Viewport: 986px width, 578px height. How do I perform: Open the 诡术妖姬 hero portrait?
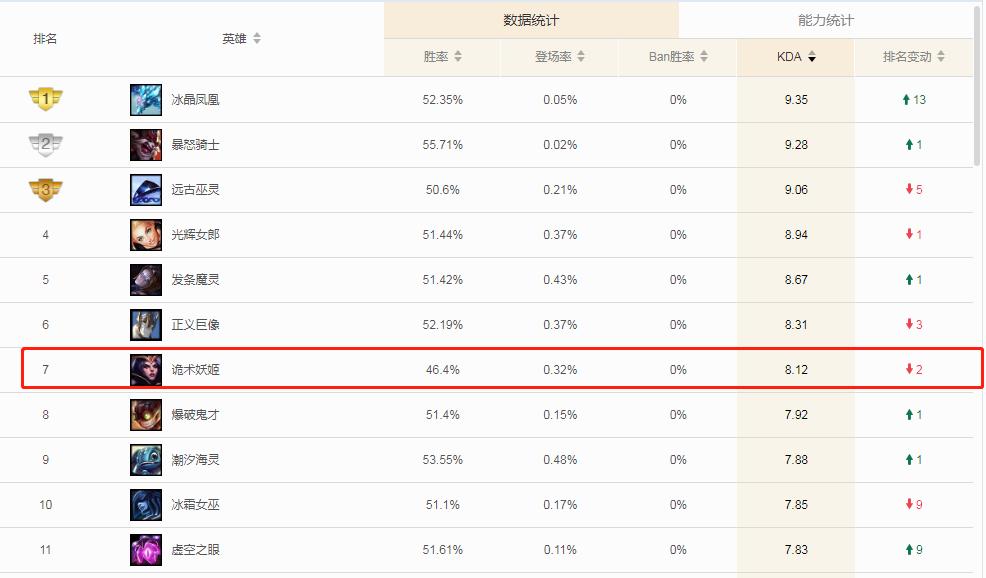146,370
